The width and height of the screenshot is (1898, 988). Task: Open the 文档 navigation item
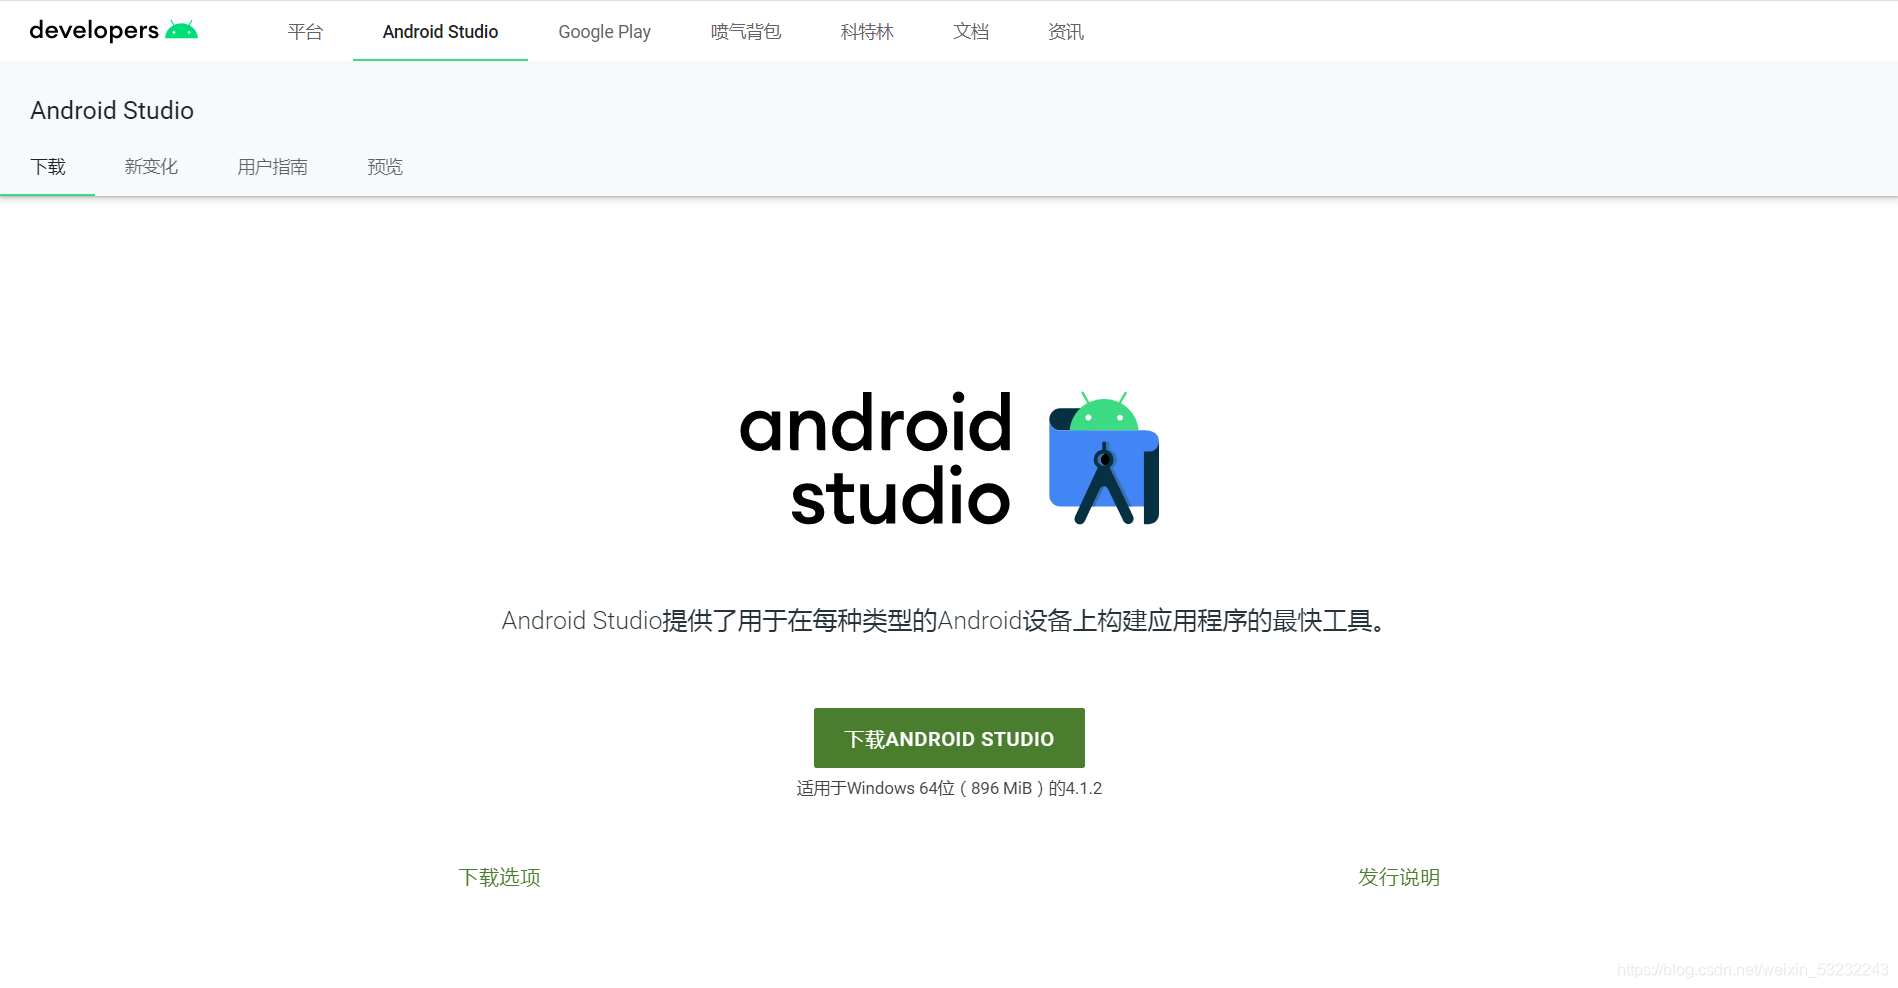click(971, 32)
